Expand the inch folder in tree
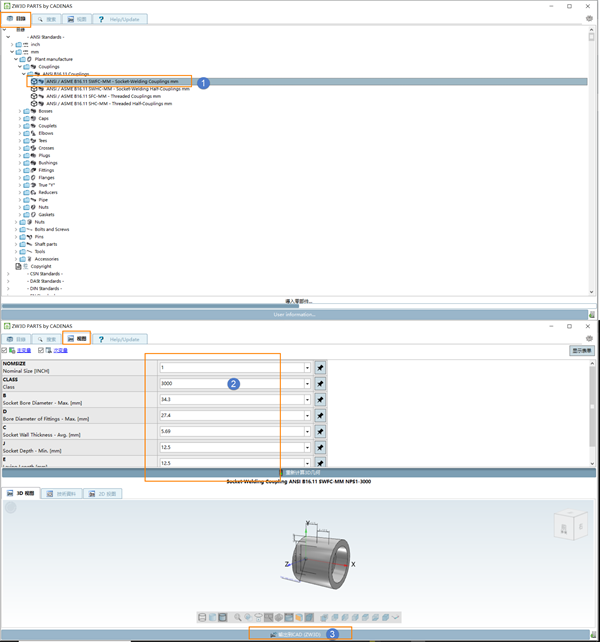 point(12,44)
